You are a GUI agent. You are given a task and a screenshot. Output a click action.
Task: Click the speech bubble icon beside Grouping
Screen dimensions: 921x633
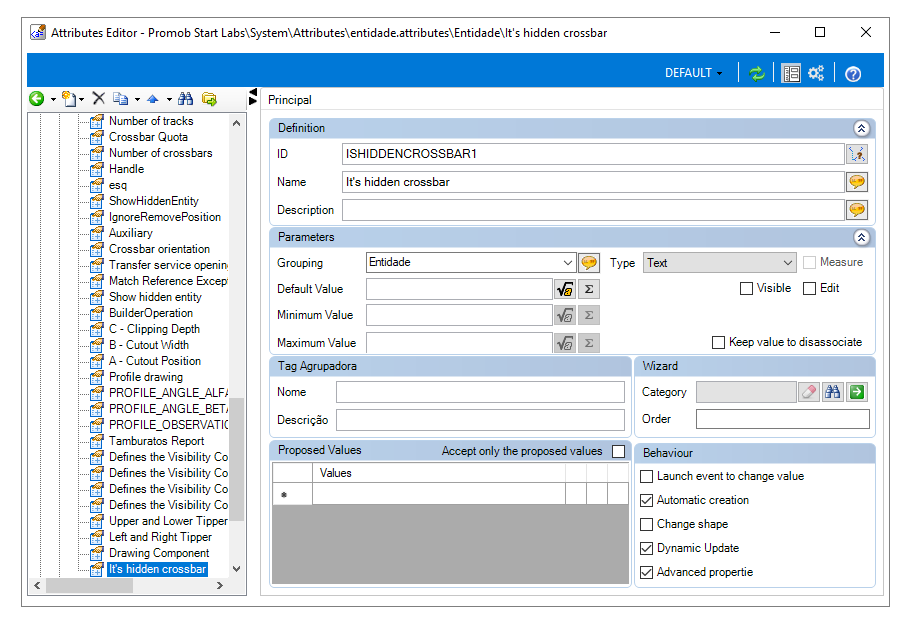click(x=589, y=262)
